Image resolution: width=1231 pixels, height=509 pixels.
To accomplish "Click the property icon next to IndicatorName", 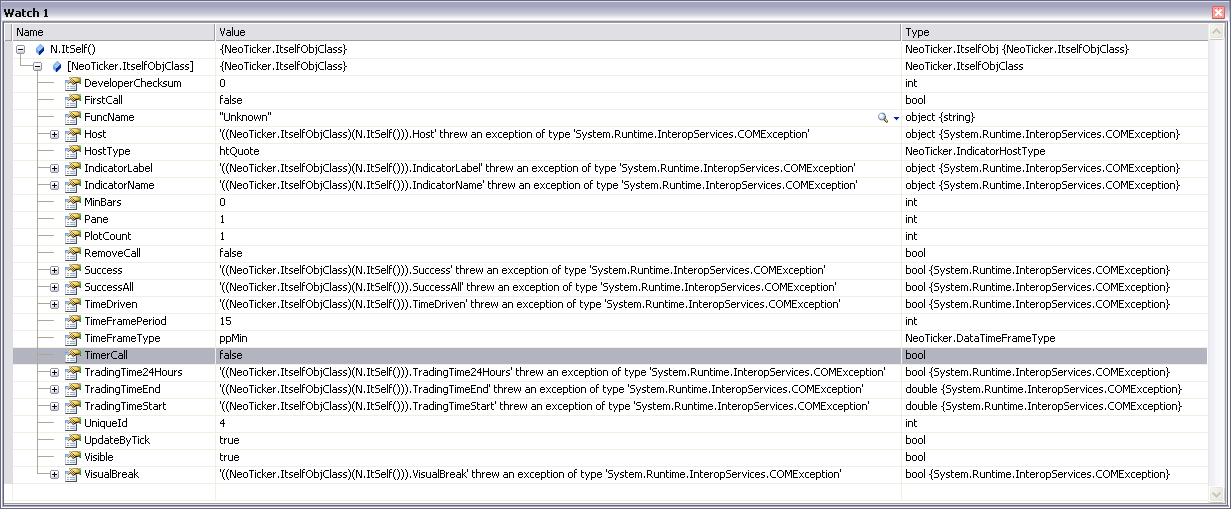I will (x=72, y=185).
